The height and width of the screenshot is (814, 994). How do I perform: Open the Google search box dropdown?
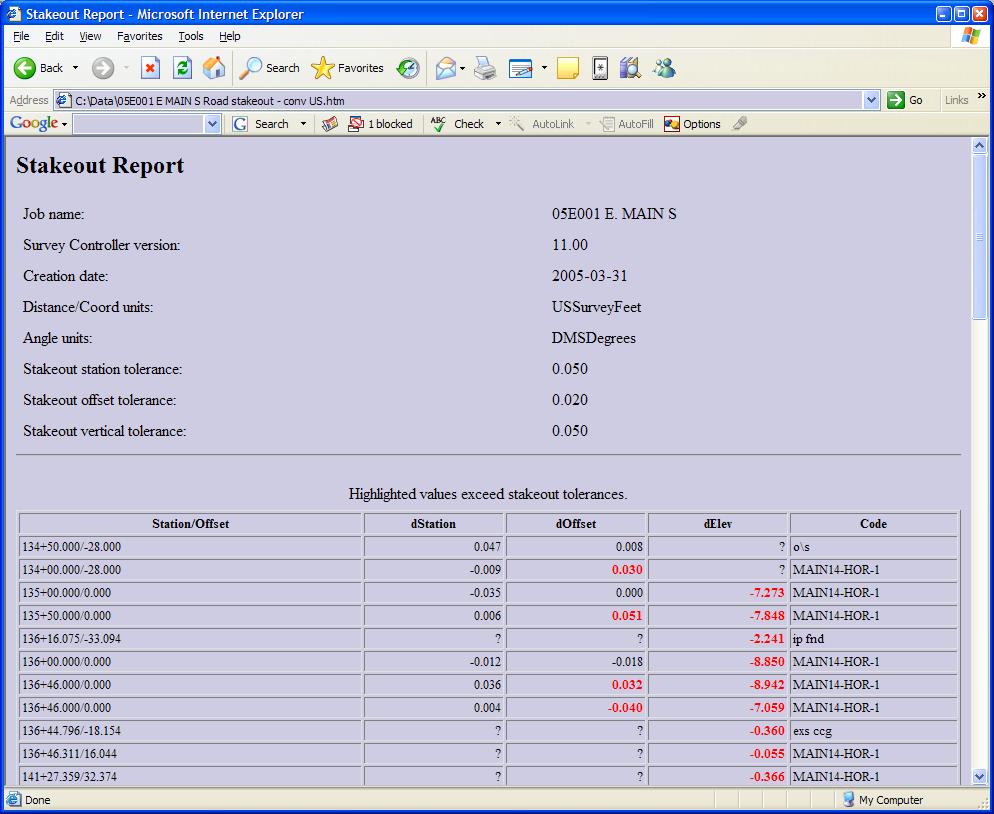(212, 124)
